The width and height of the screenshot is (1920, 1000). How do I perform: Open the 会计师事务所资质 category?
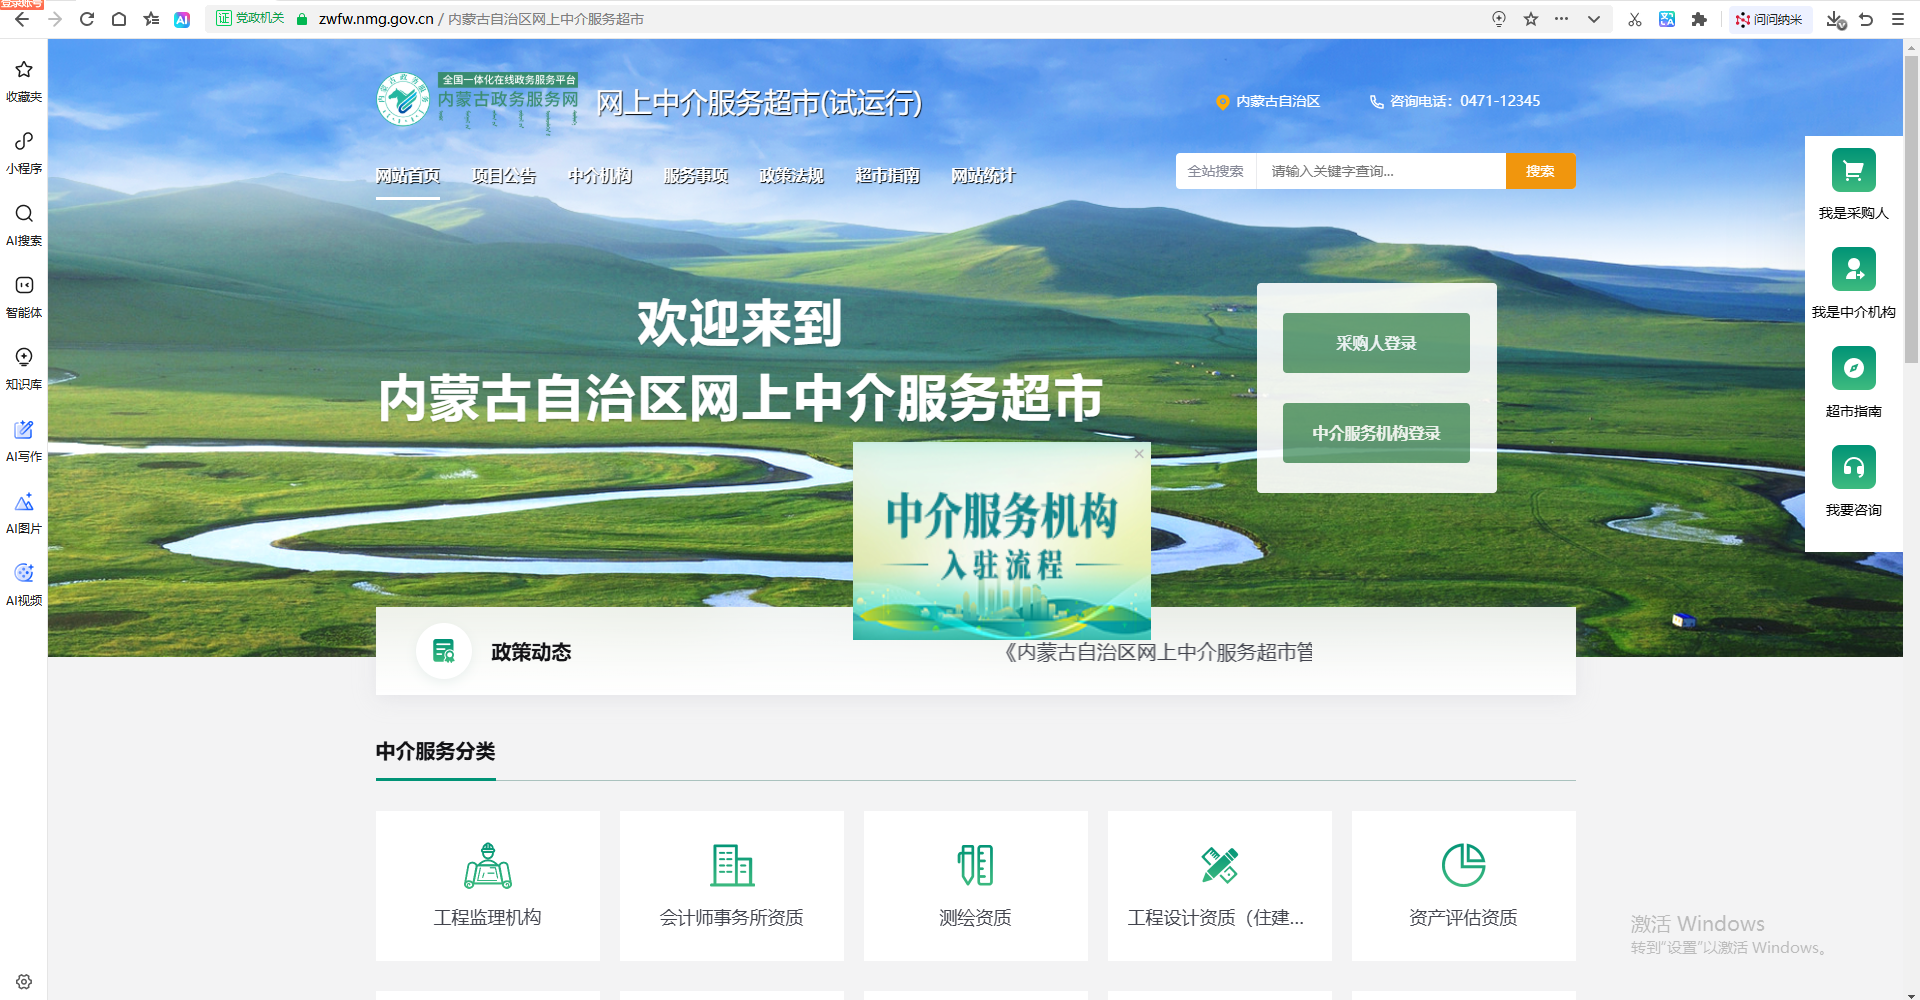(731, 886)
